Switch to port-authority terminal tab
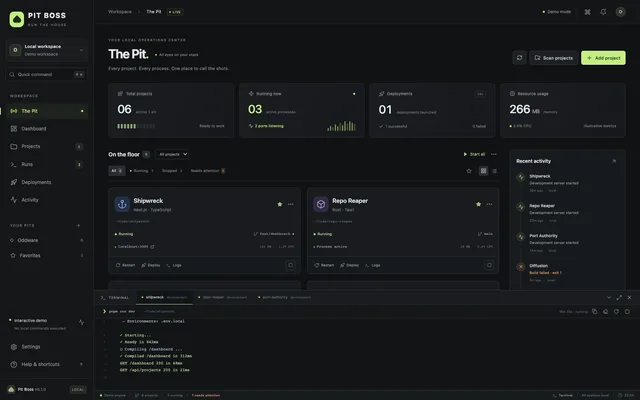Viewport: 640px width, 400px height. (x=284, y=298)
